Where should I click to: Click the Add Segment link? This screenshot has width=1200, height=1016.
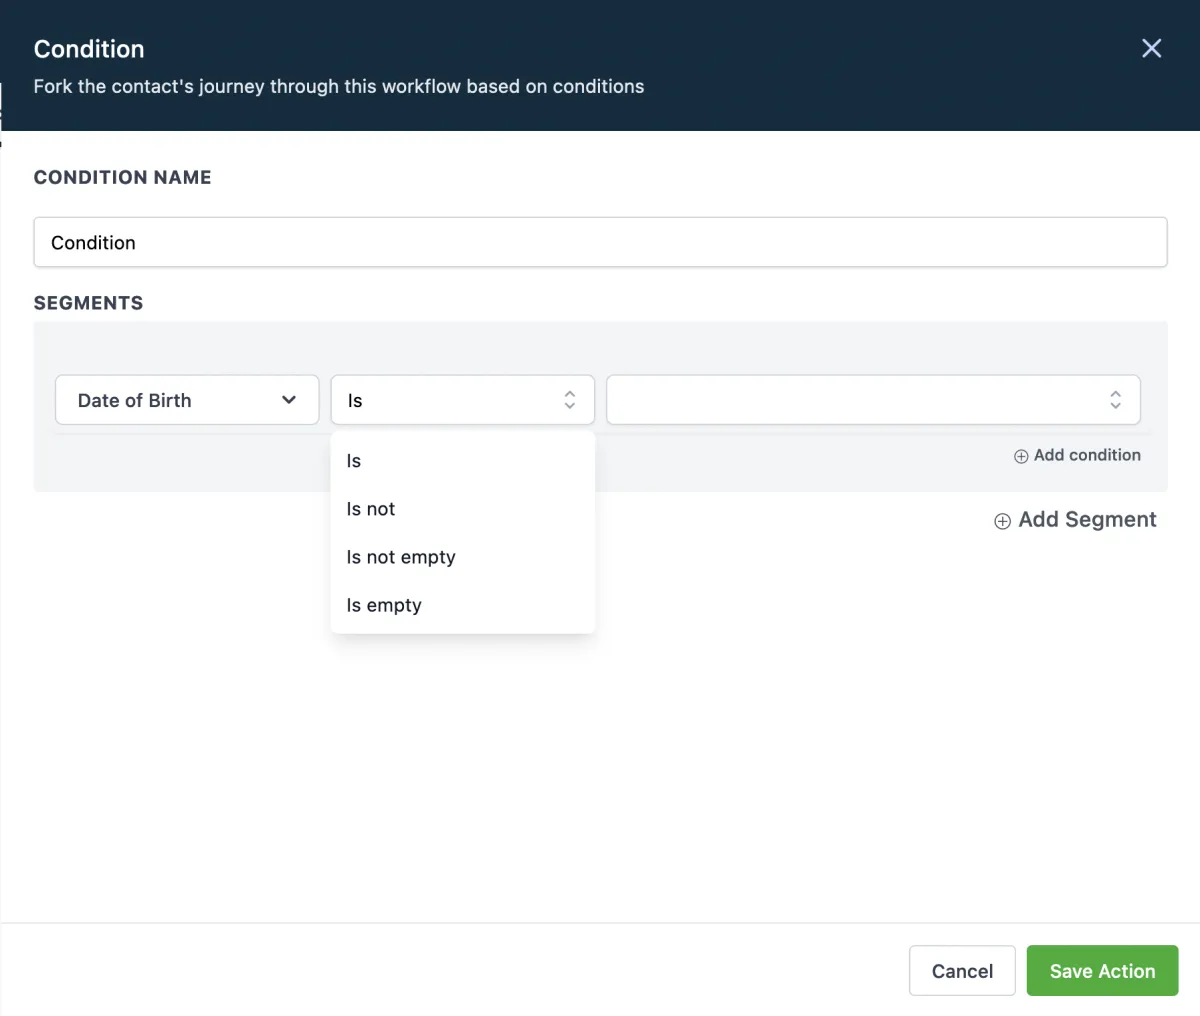point(1087,520)
